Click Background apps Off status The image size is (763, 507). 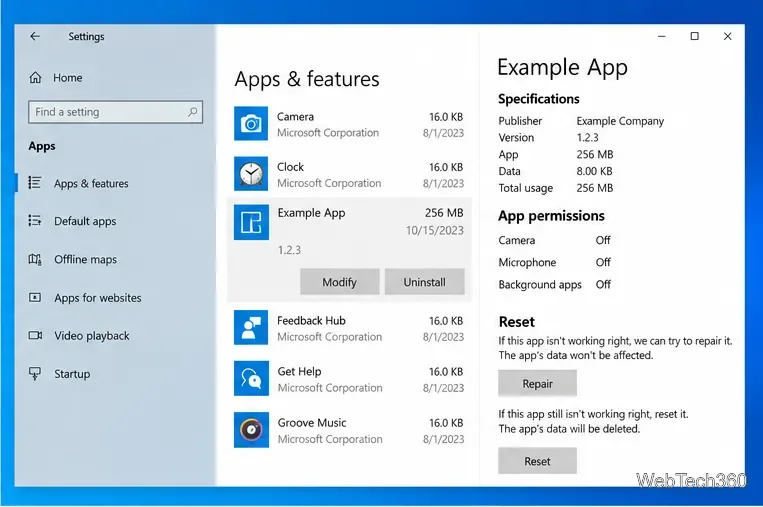click(x=603, y=285)
